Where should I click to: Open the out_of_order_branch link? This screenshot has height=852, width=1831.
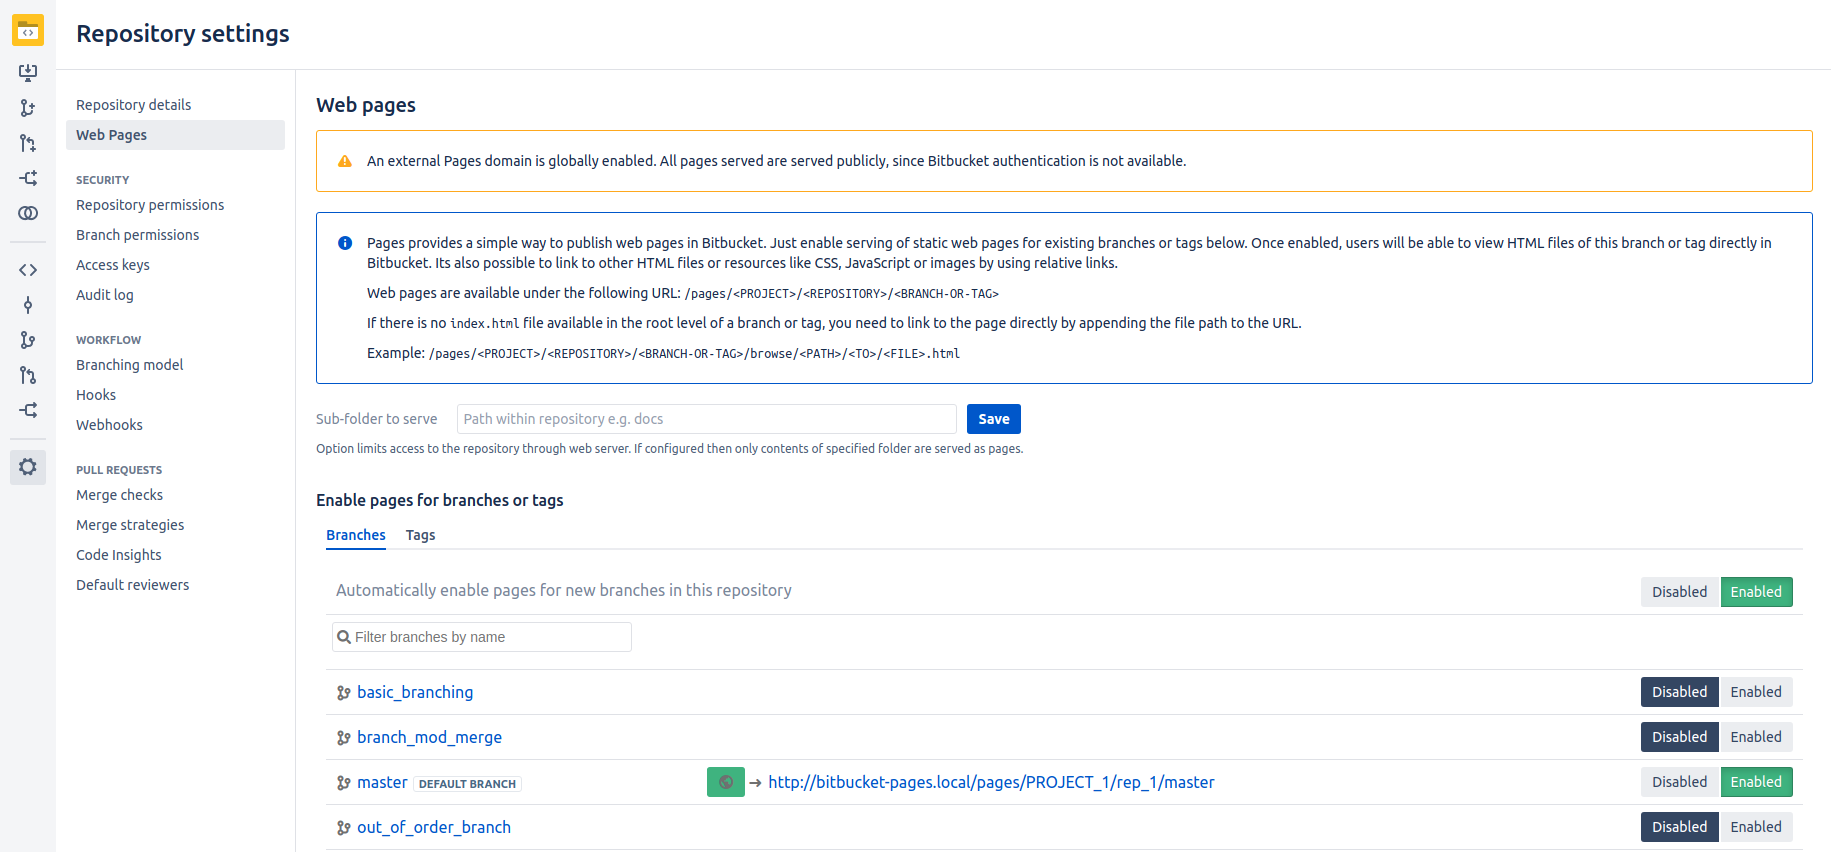(434, 827)
